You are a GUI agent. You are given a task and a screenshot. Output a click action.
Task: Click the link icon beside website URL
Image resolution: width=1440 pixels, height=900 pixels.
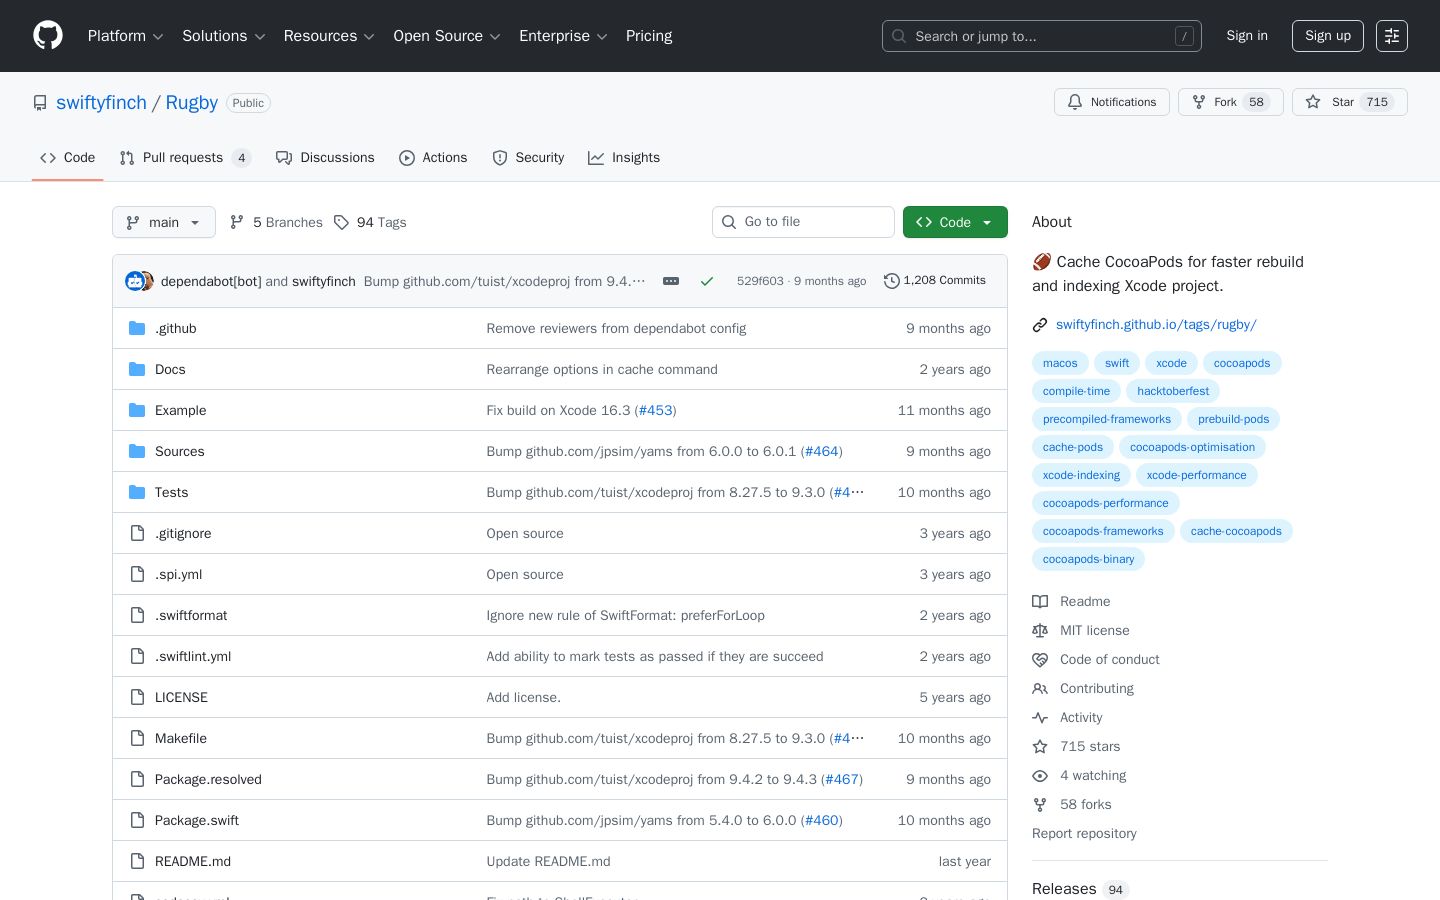pyautogui.click(x=1040, y=325)
